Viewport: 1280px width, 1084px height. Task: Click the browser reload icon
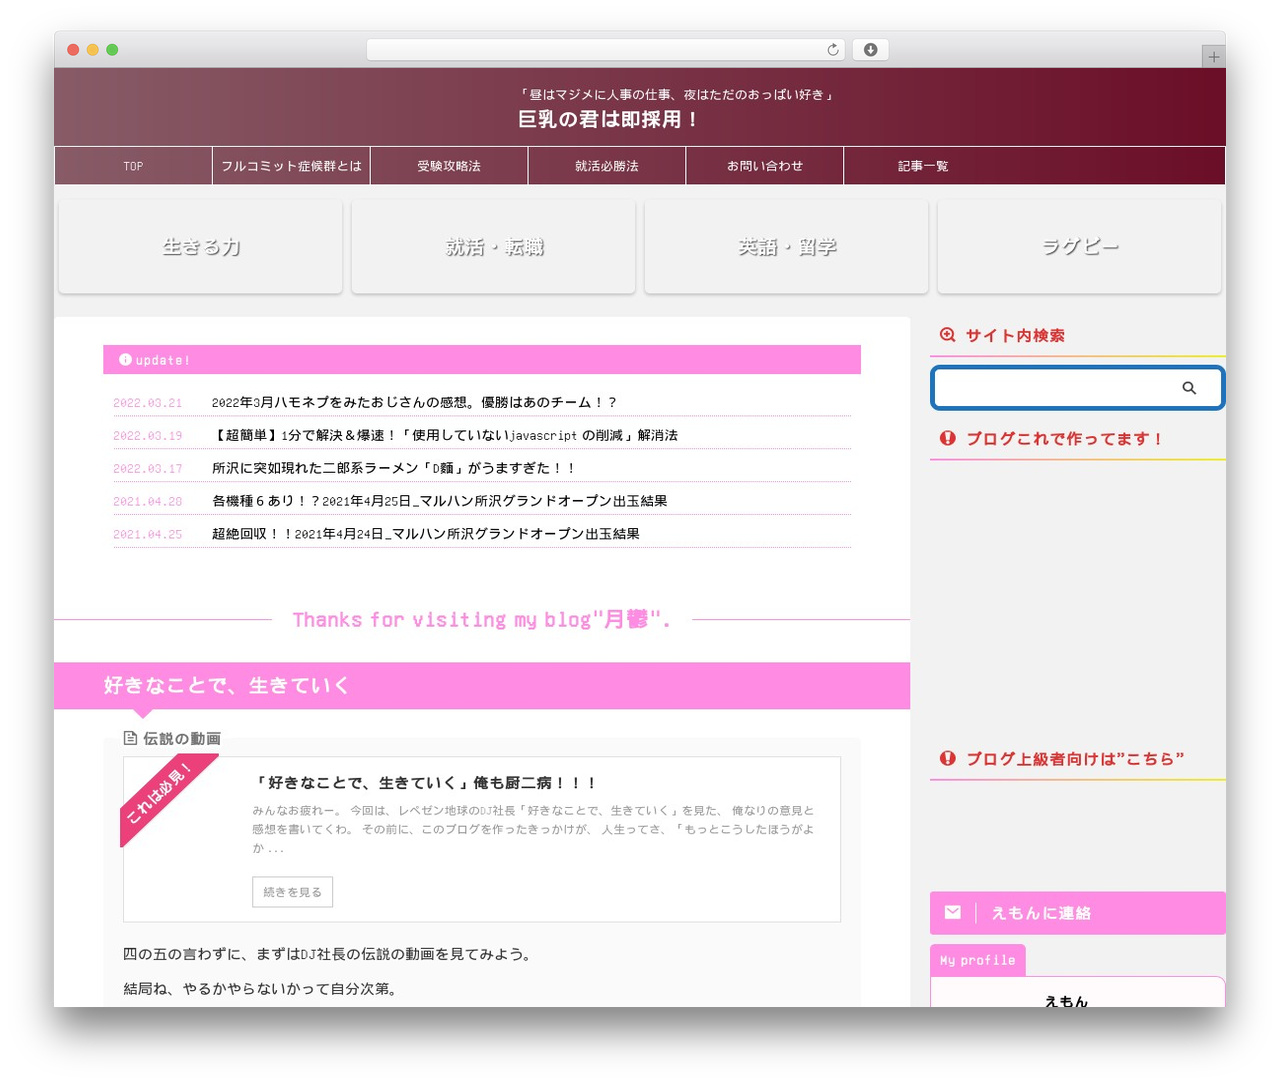(833, 50)
